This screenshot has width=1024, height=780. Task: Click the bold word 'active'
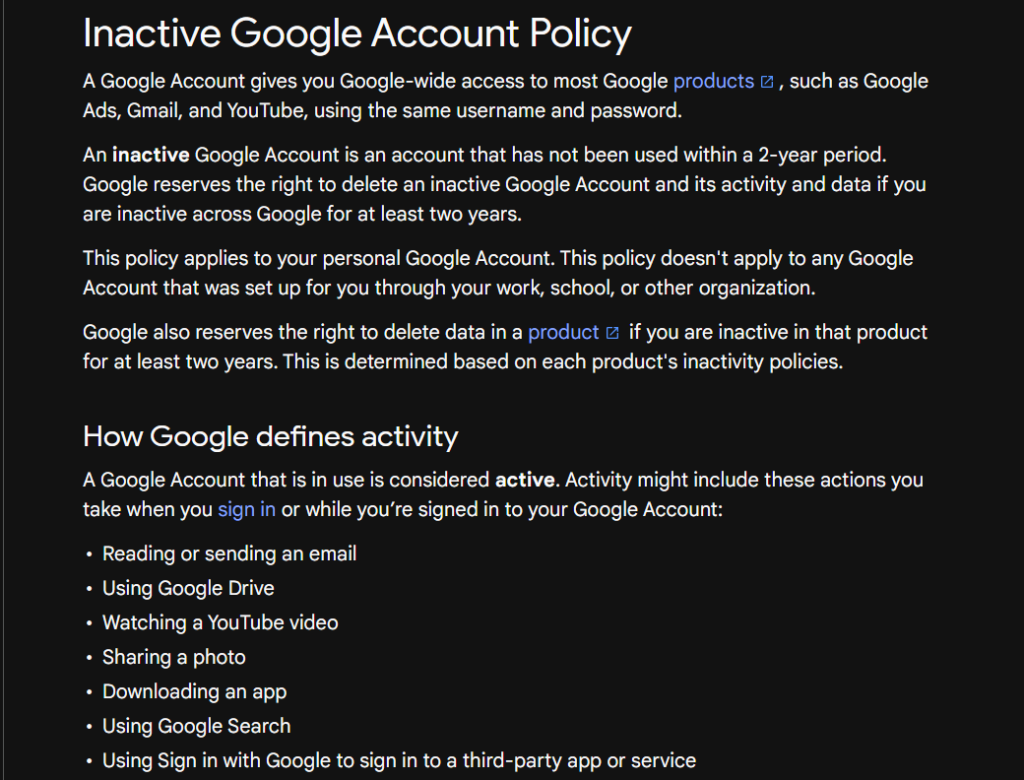click(x=525, y=480)
